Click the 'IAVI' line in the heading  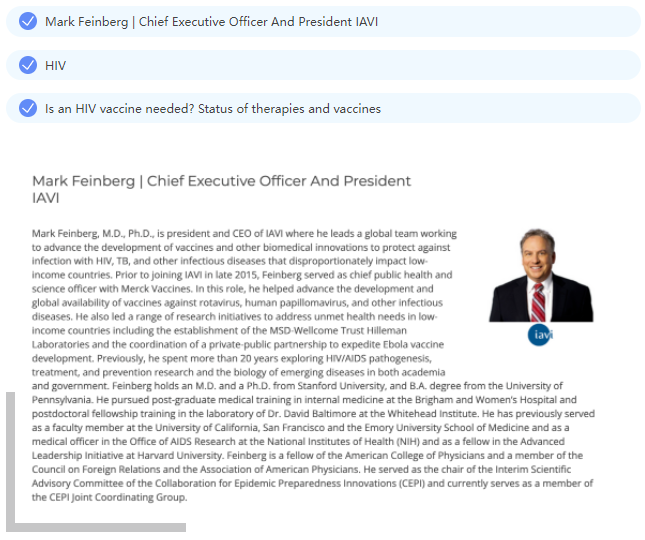point(46,198)
